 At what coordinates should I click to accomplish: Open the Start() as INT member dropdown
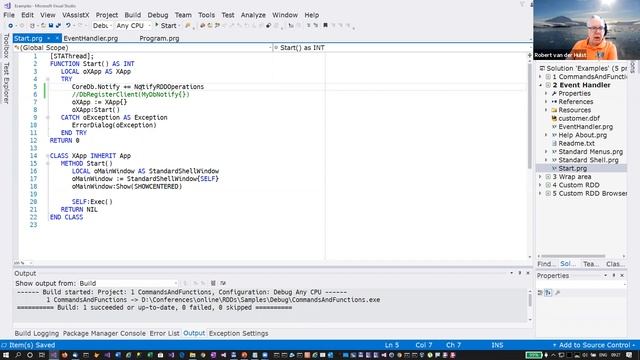click(x=402, y=48)
